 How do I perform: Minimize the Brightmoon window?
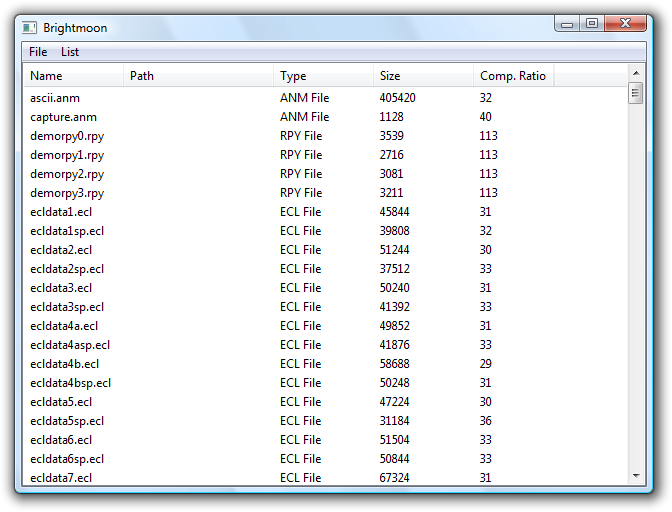(567, 24)
